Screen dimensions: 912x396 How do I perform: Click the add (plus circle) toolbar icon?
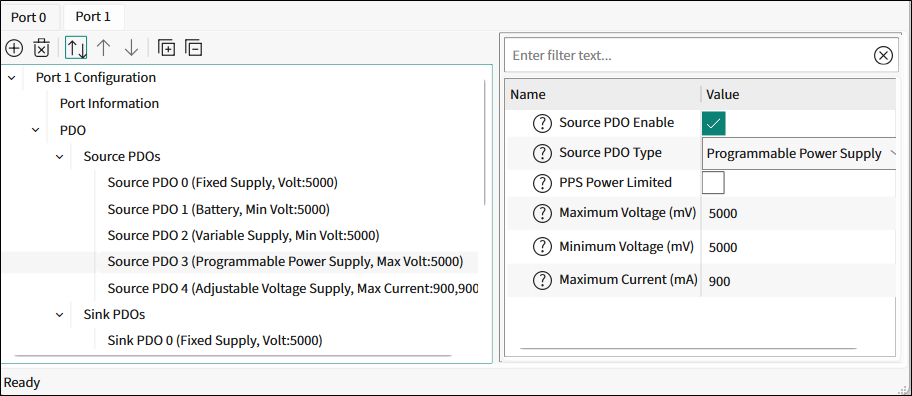pyautogui.click(x=13, y=48)
